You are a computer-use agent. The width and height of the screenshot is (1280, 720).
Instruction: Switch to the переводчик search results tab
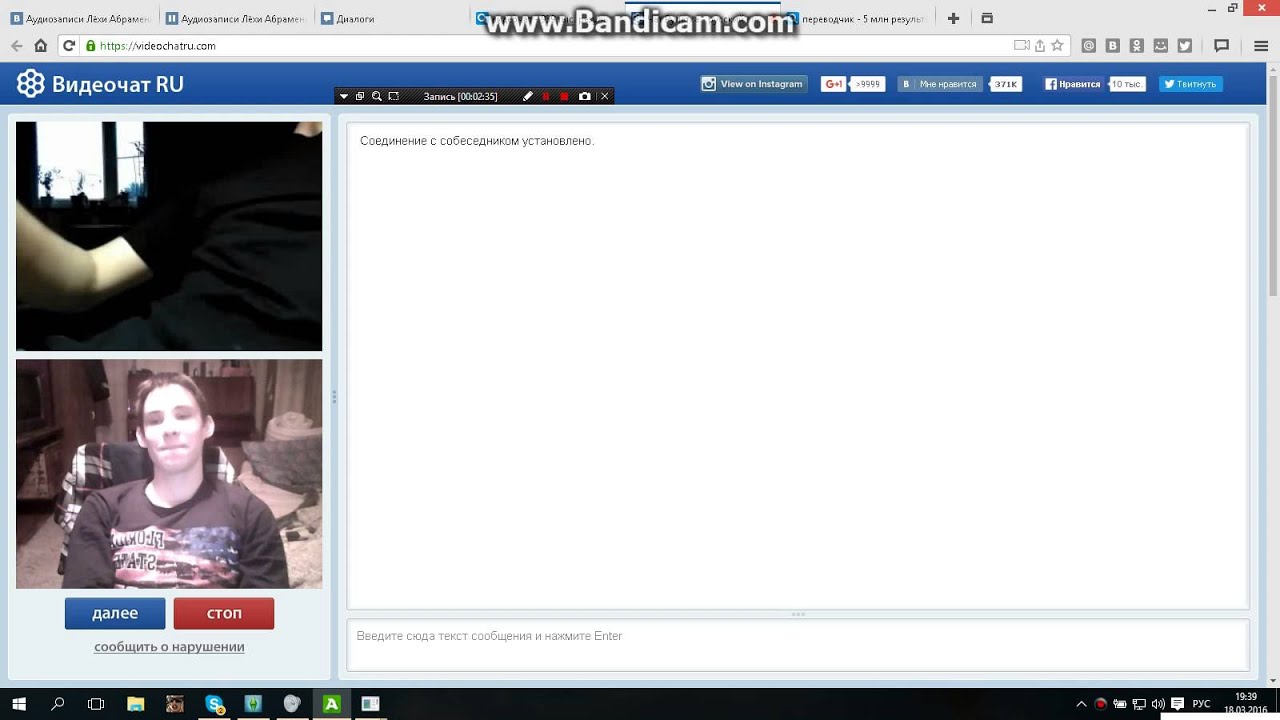[x=860, y=18]
